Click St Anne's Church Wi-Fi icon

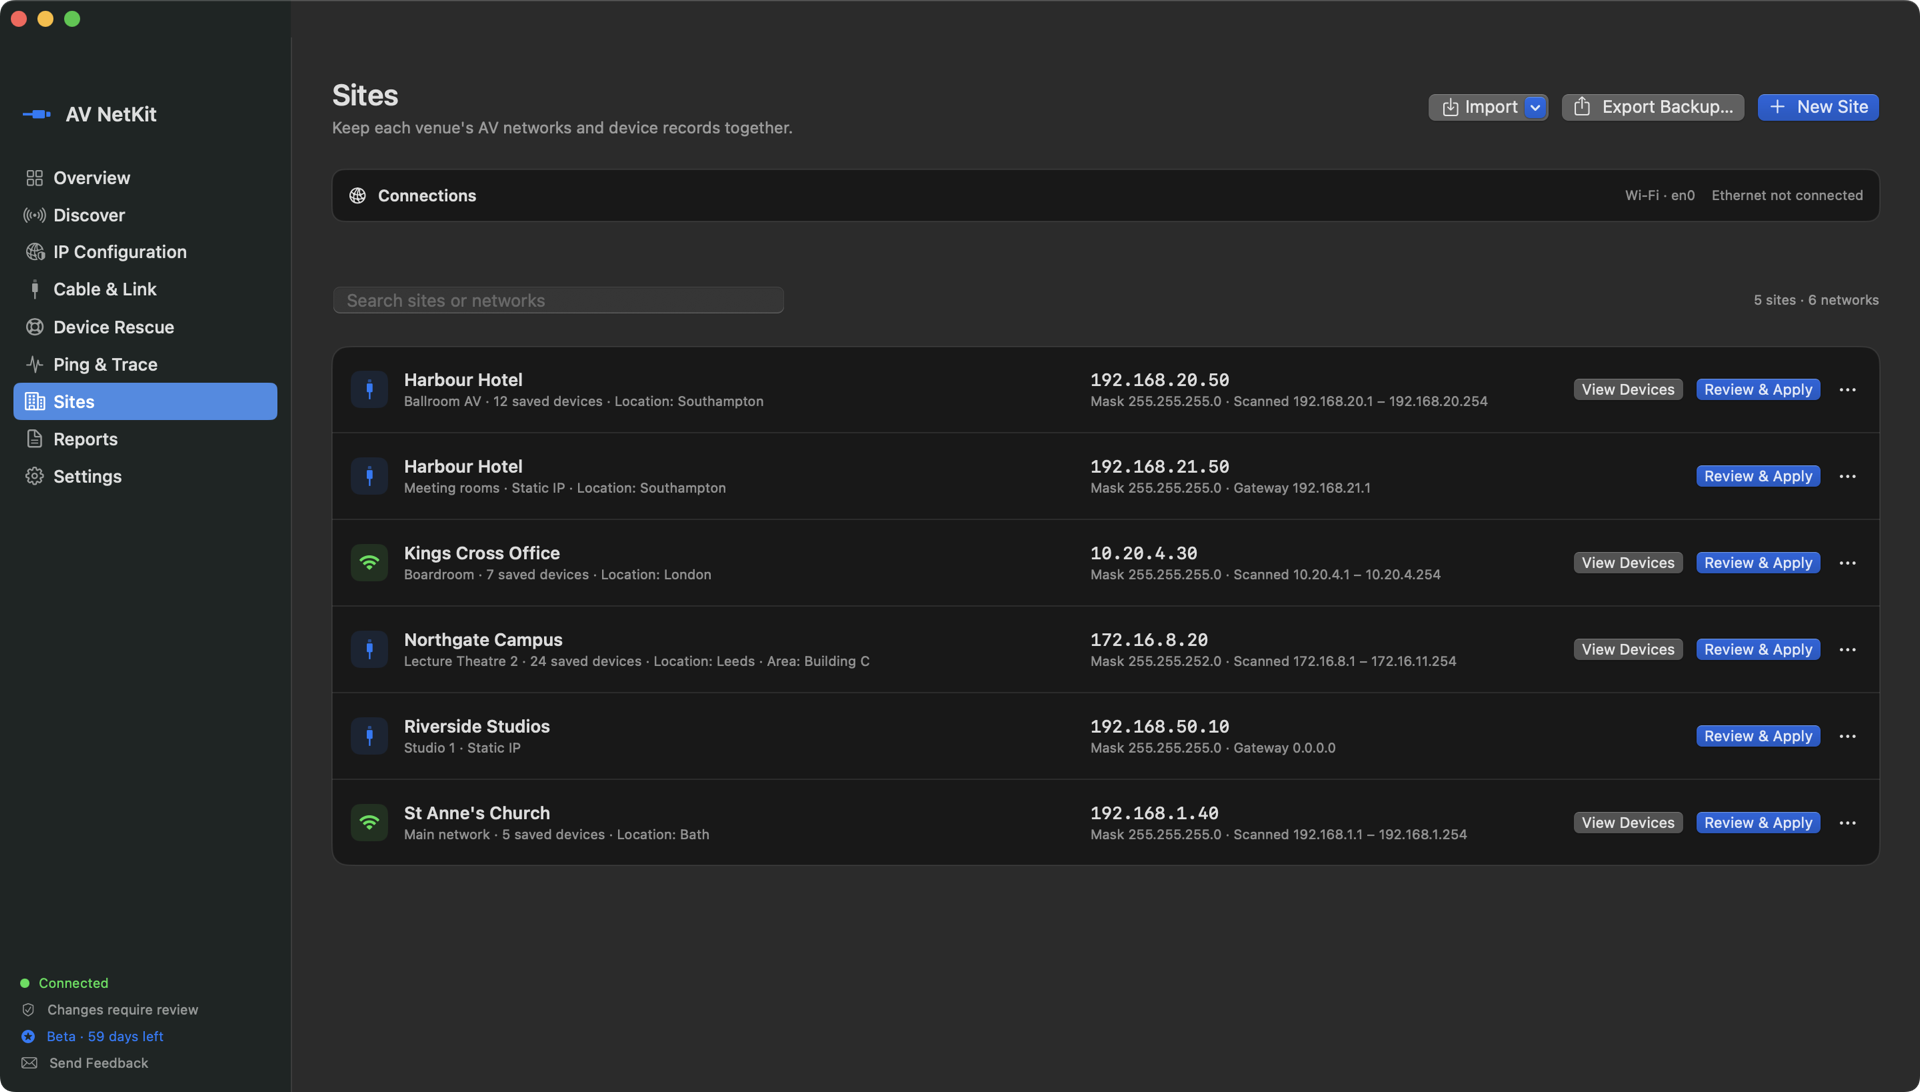(369, 822)
